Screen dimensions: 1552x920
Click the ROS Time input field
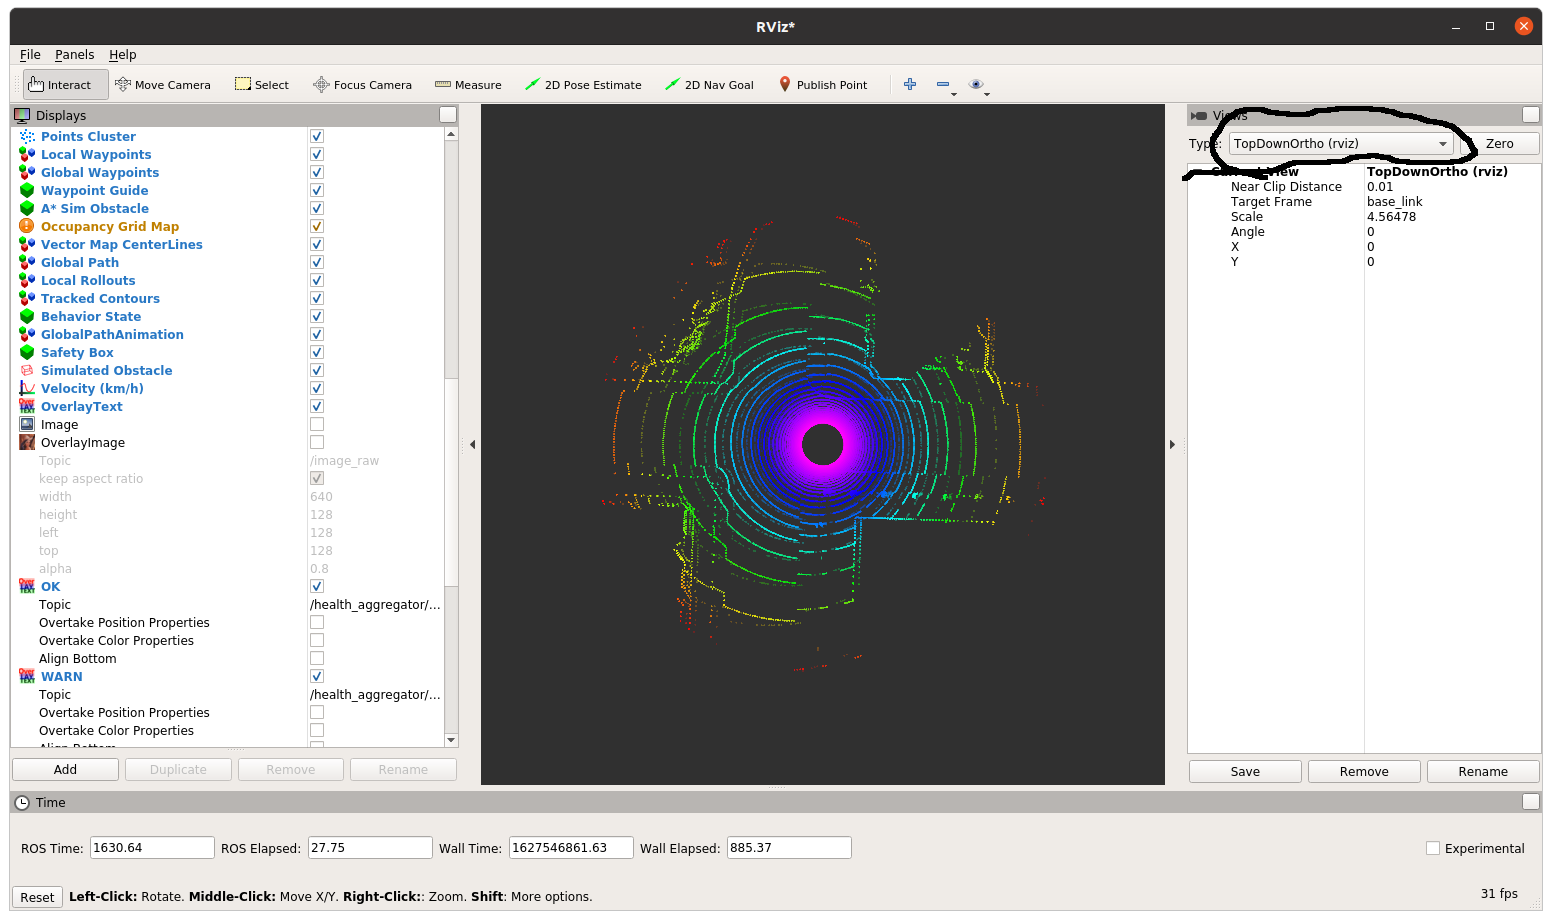point(152,847)
